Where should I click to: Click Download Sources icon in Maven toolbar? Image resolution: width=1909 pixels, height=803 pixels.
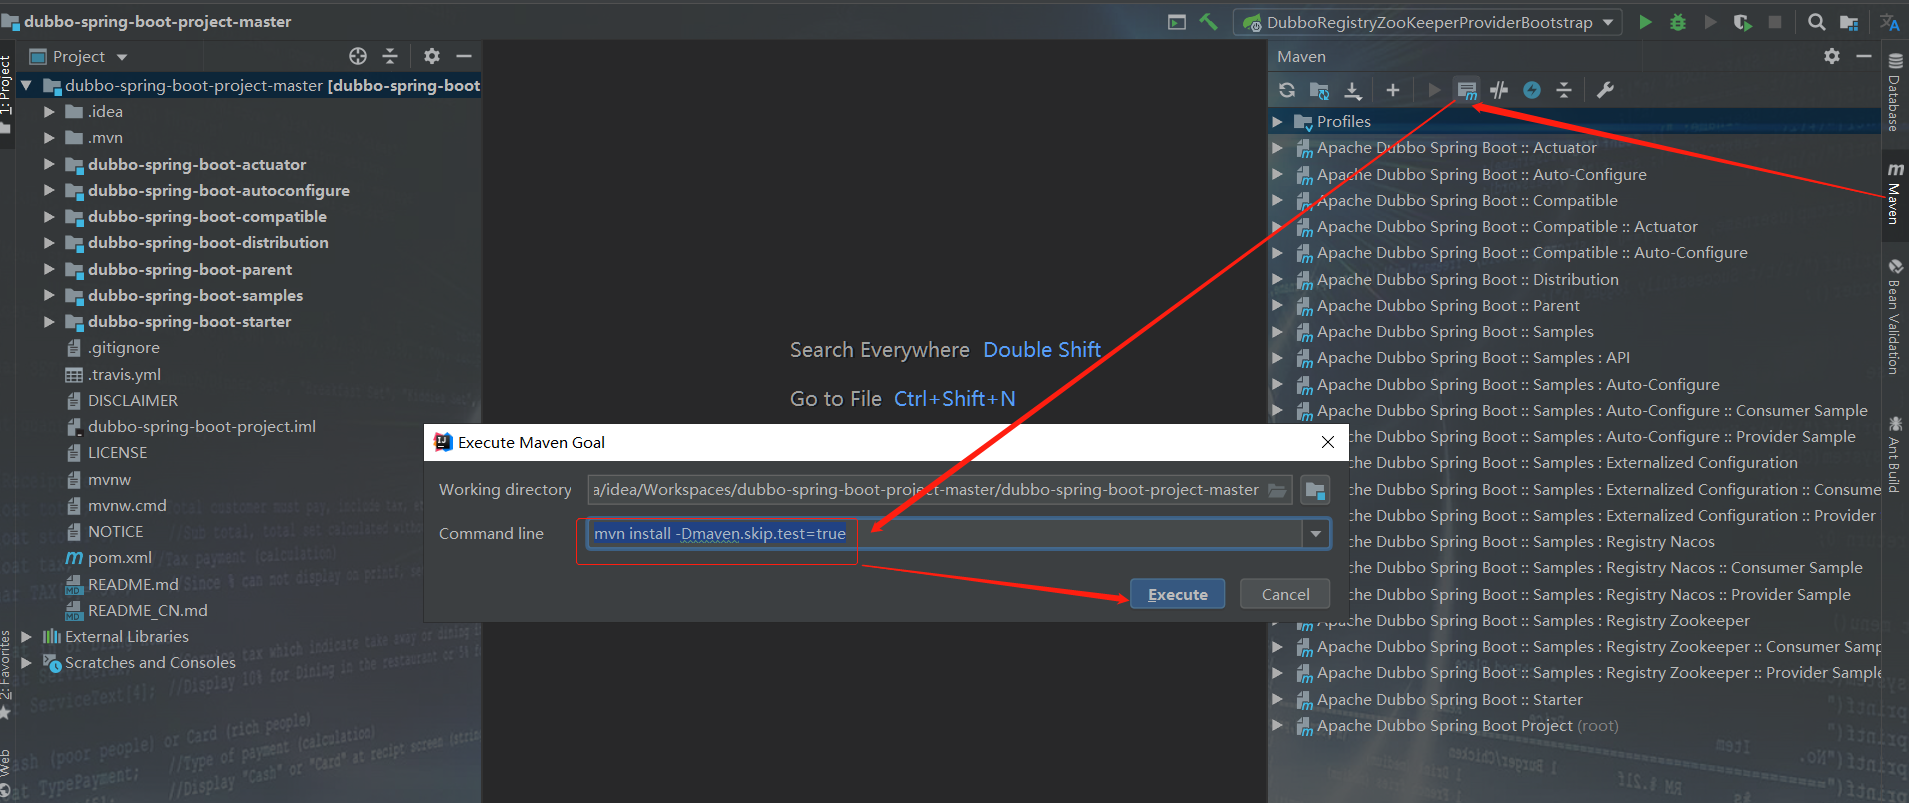click(x=1353, y=90)
